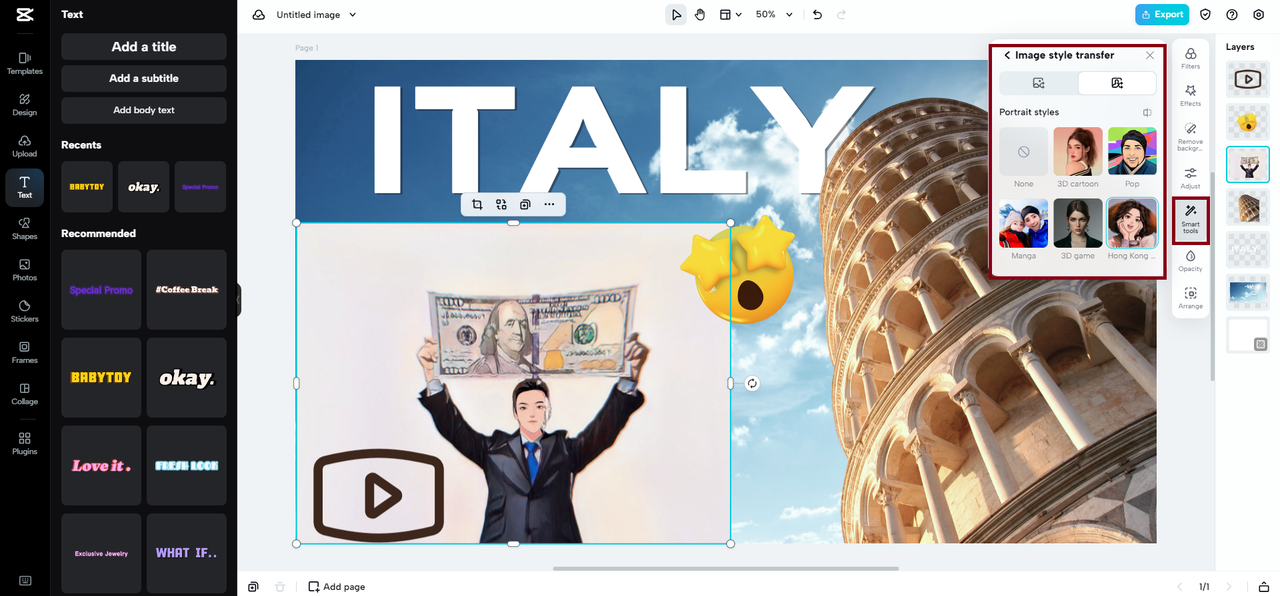Viewport: 1280px width, 596px height.
Task: Open the Adjust tool
Action: tap(1190, 178)
